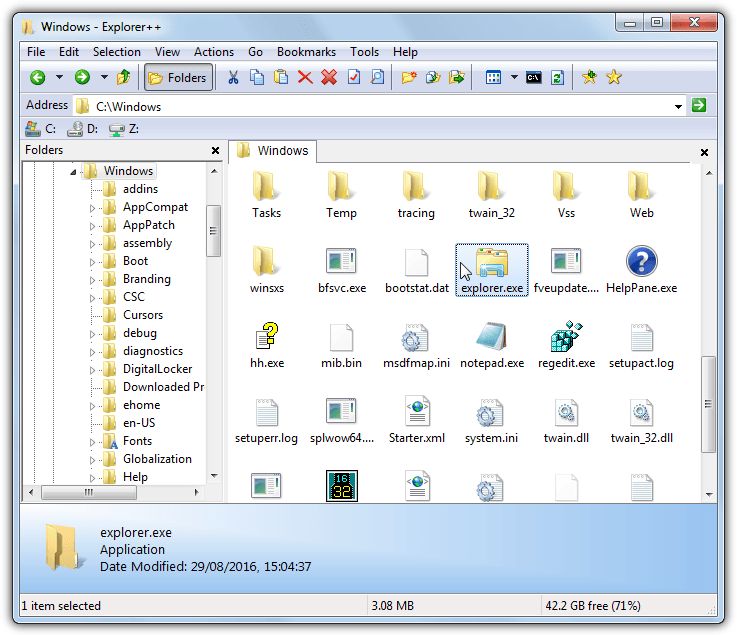
Task: Select the system.ini file
Action: [x=491, y=420]
